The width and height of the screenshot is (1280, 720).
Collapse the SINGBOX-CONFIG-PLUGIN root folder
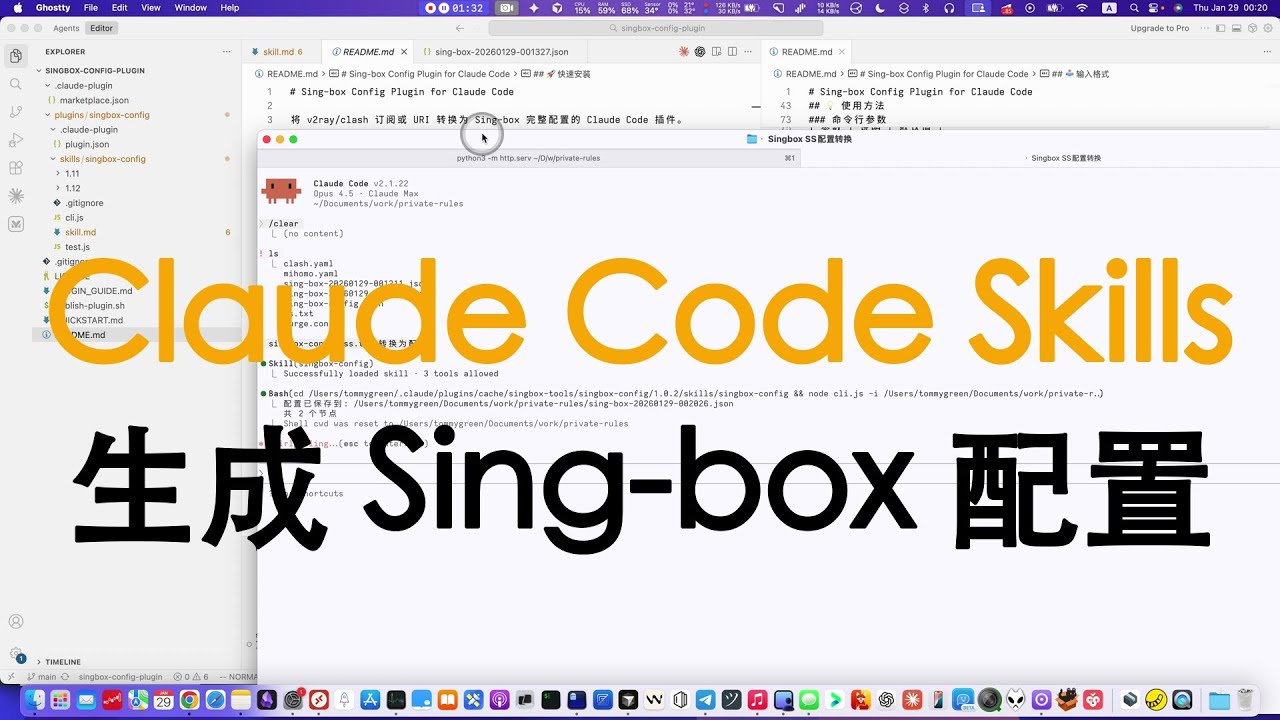coord(95,71)
